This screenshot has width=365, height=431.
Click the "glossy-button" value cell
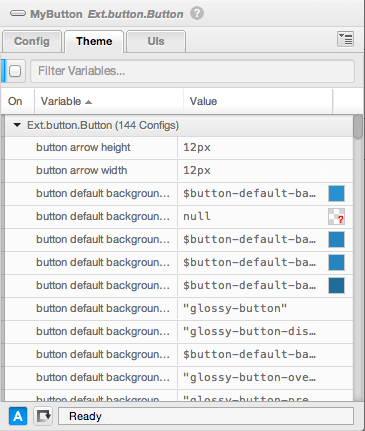(x=265, y=309)
